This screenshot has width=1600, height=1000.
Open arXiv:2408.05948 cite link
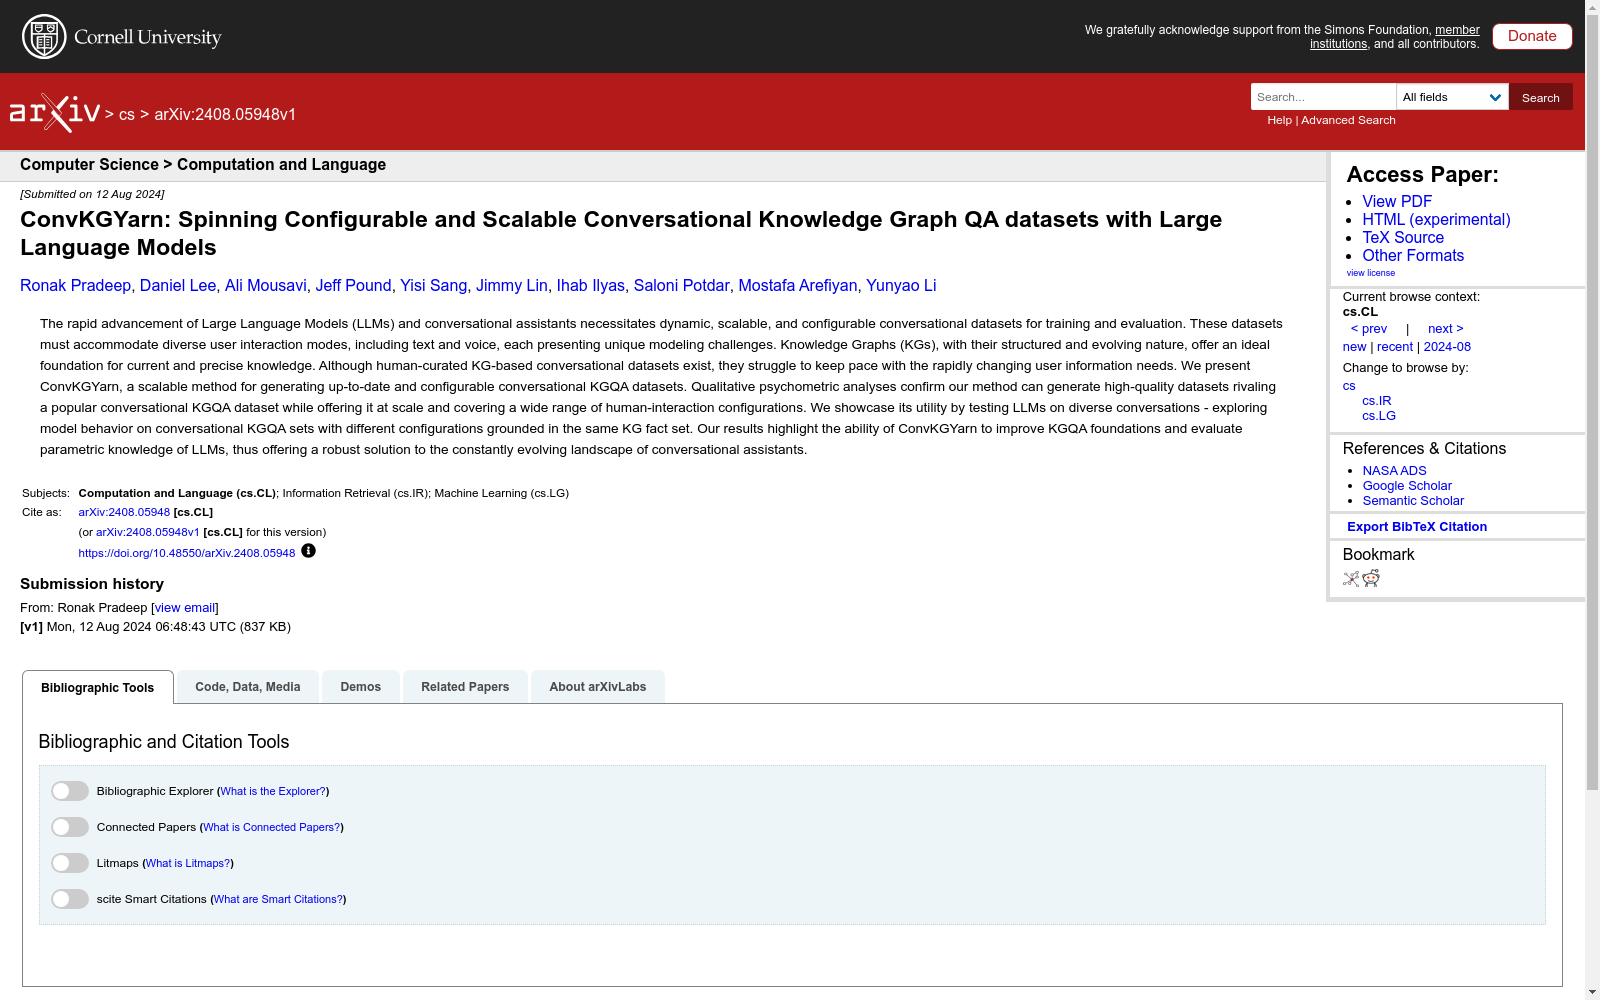(x=124, y=512)
